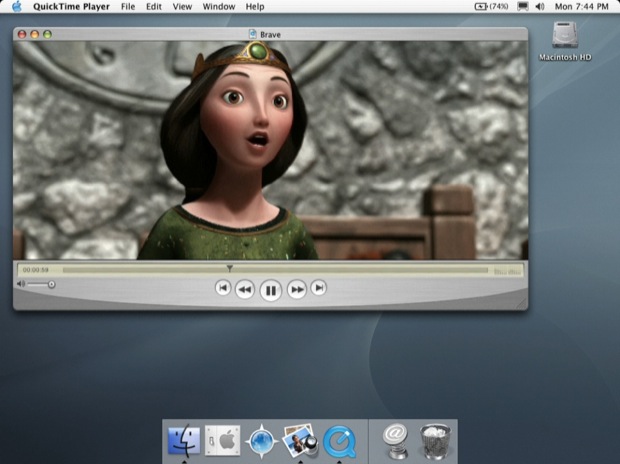Open the Help menu
The height and width of the screenshot is (464, 620).
(255, 7)
